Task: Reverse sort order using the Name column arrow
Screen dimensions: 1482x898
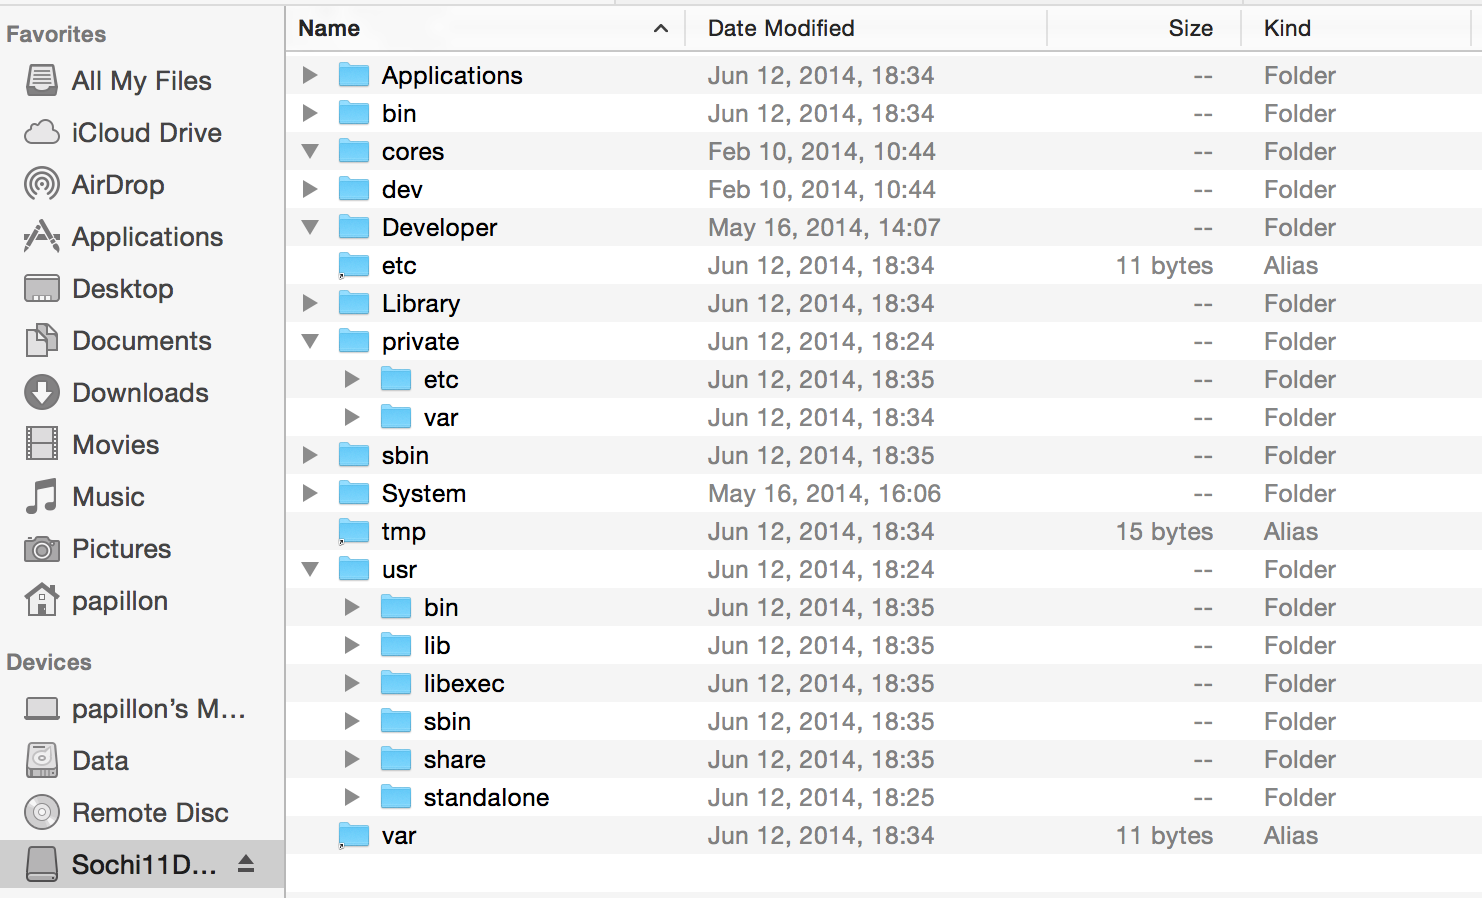Action: (x=660, y=28)
